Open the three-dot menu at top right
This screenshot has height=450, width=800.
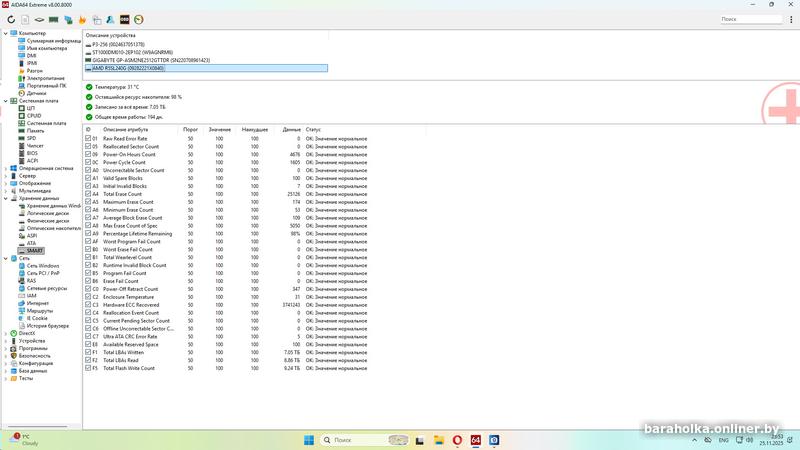click(791, 19)
